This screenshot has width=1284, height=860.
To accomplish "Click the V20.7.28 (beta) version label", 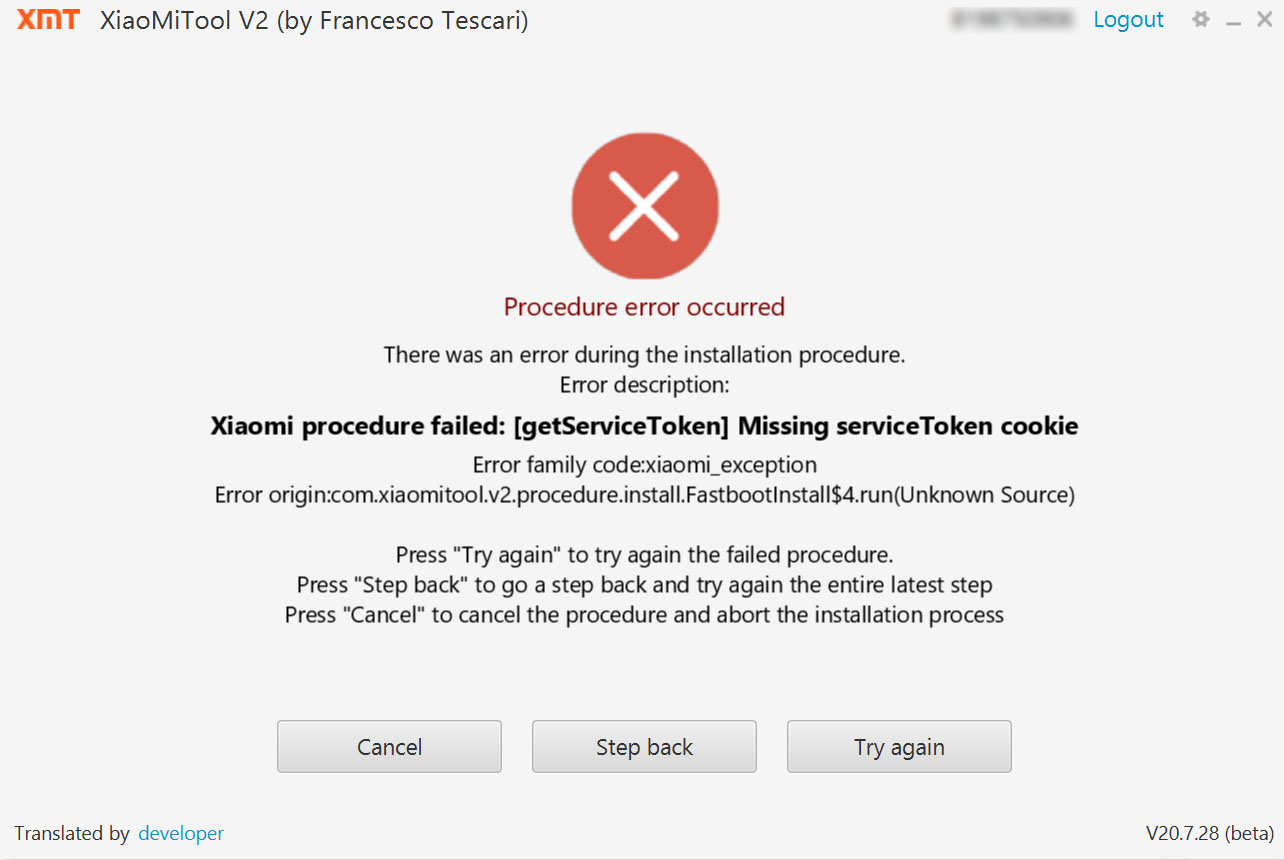I will (x=1209, y=833).
